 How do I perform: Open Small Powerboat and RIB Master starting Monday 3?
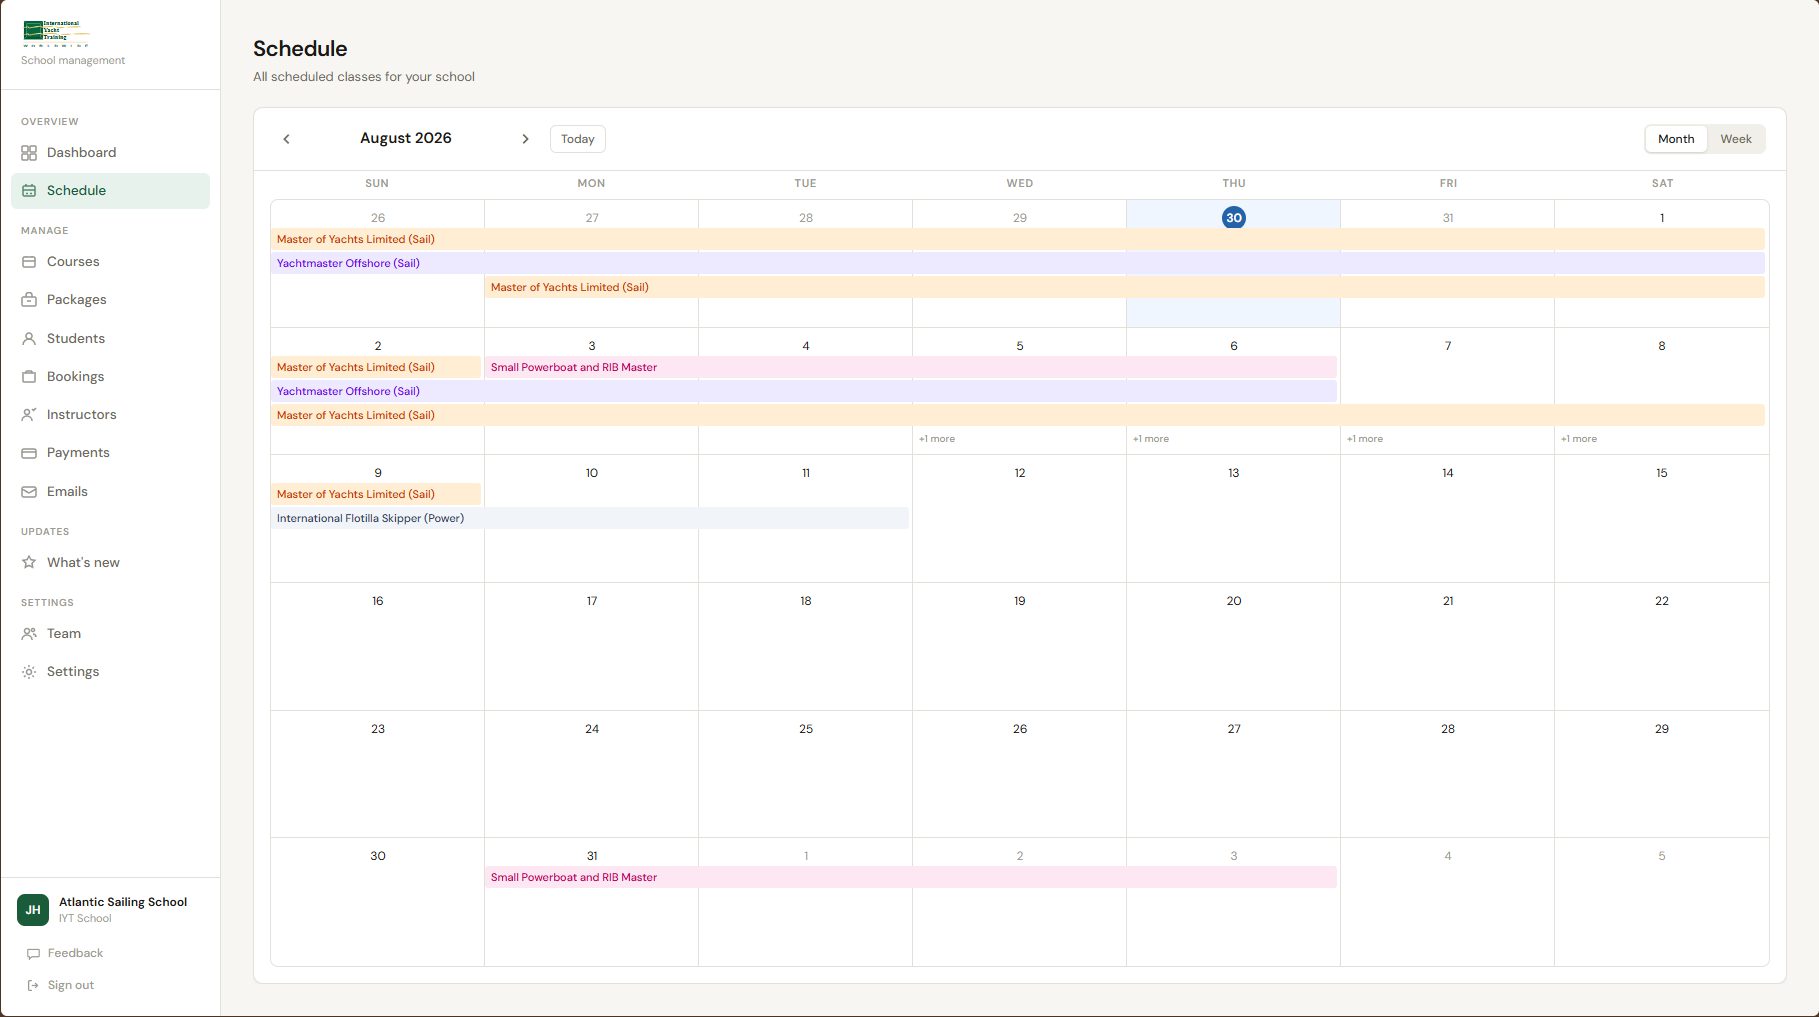(911, 368)
